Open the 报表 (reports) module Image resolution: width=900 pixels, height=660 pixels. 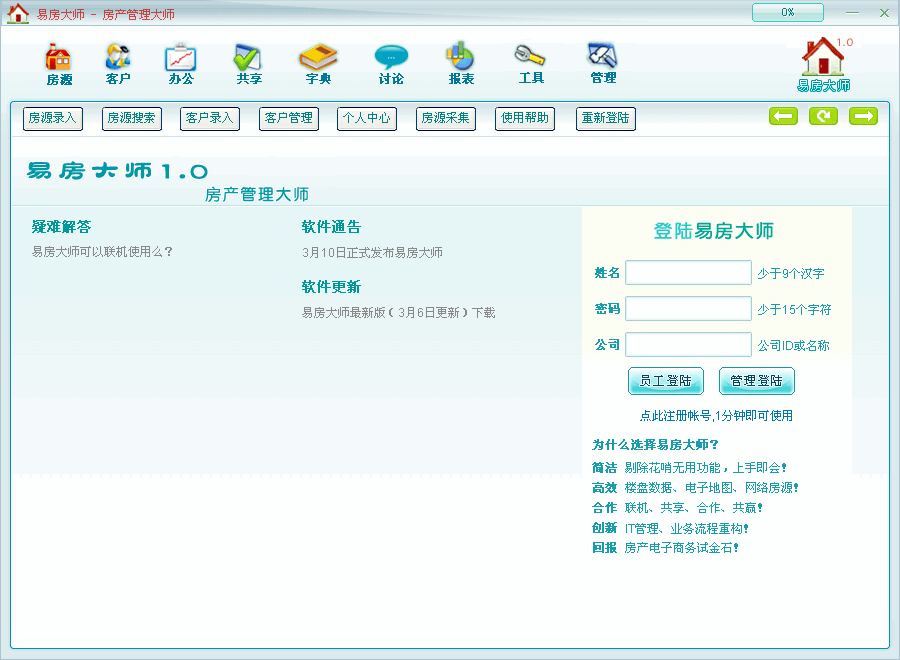coord(460,62)
